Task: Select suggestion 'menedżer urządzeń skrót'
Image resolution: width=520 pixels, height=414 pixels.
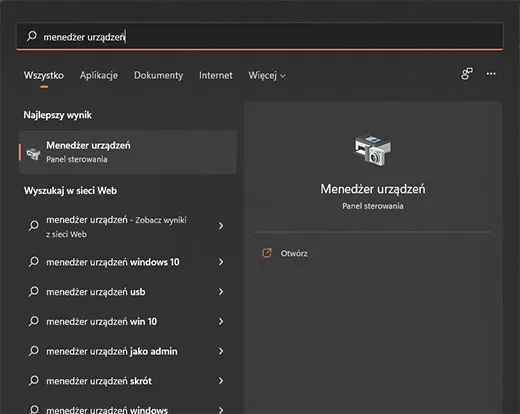Action: coord(128,381)
